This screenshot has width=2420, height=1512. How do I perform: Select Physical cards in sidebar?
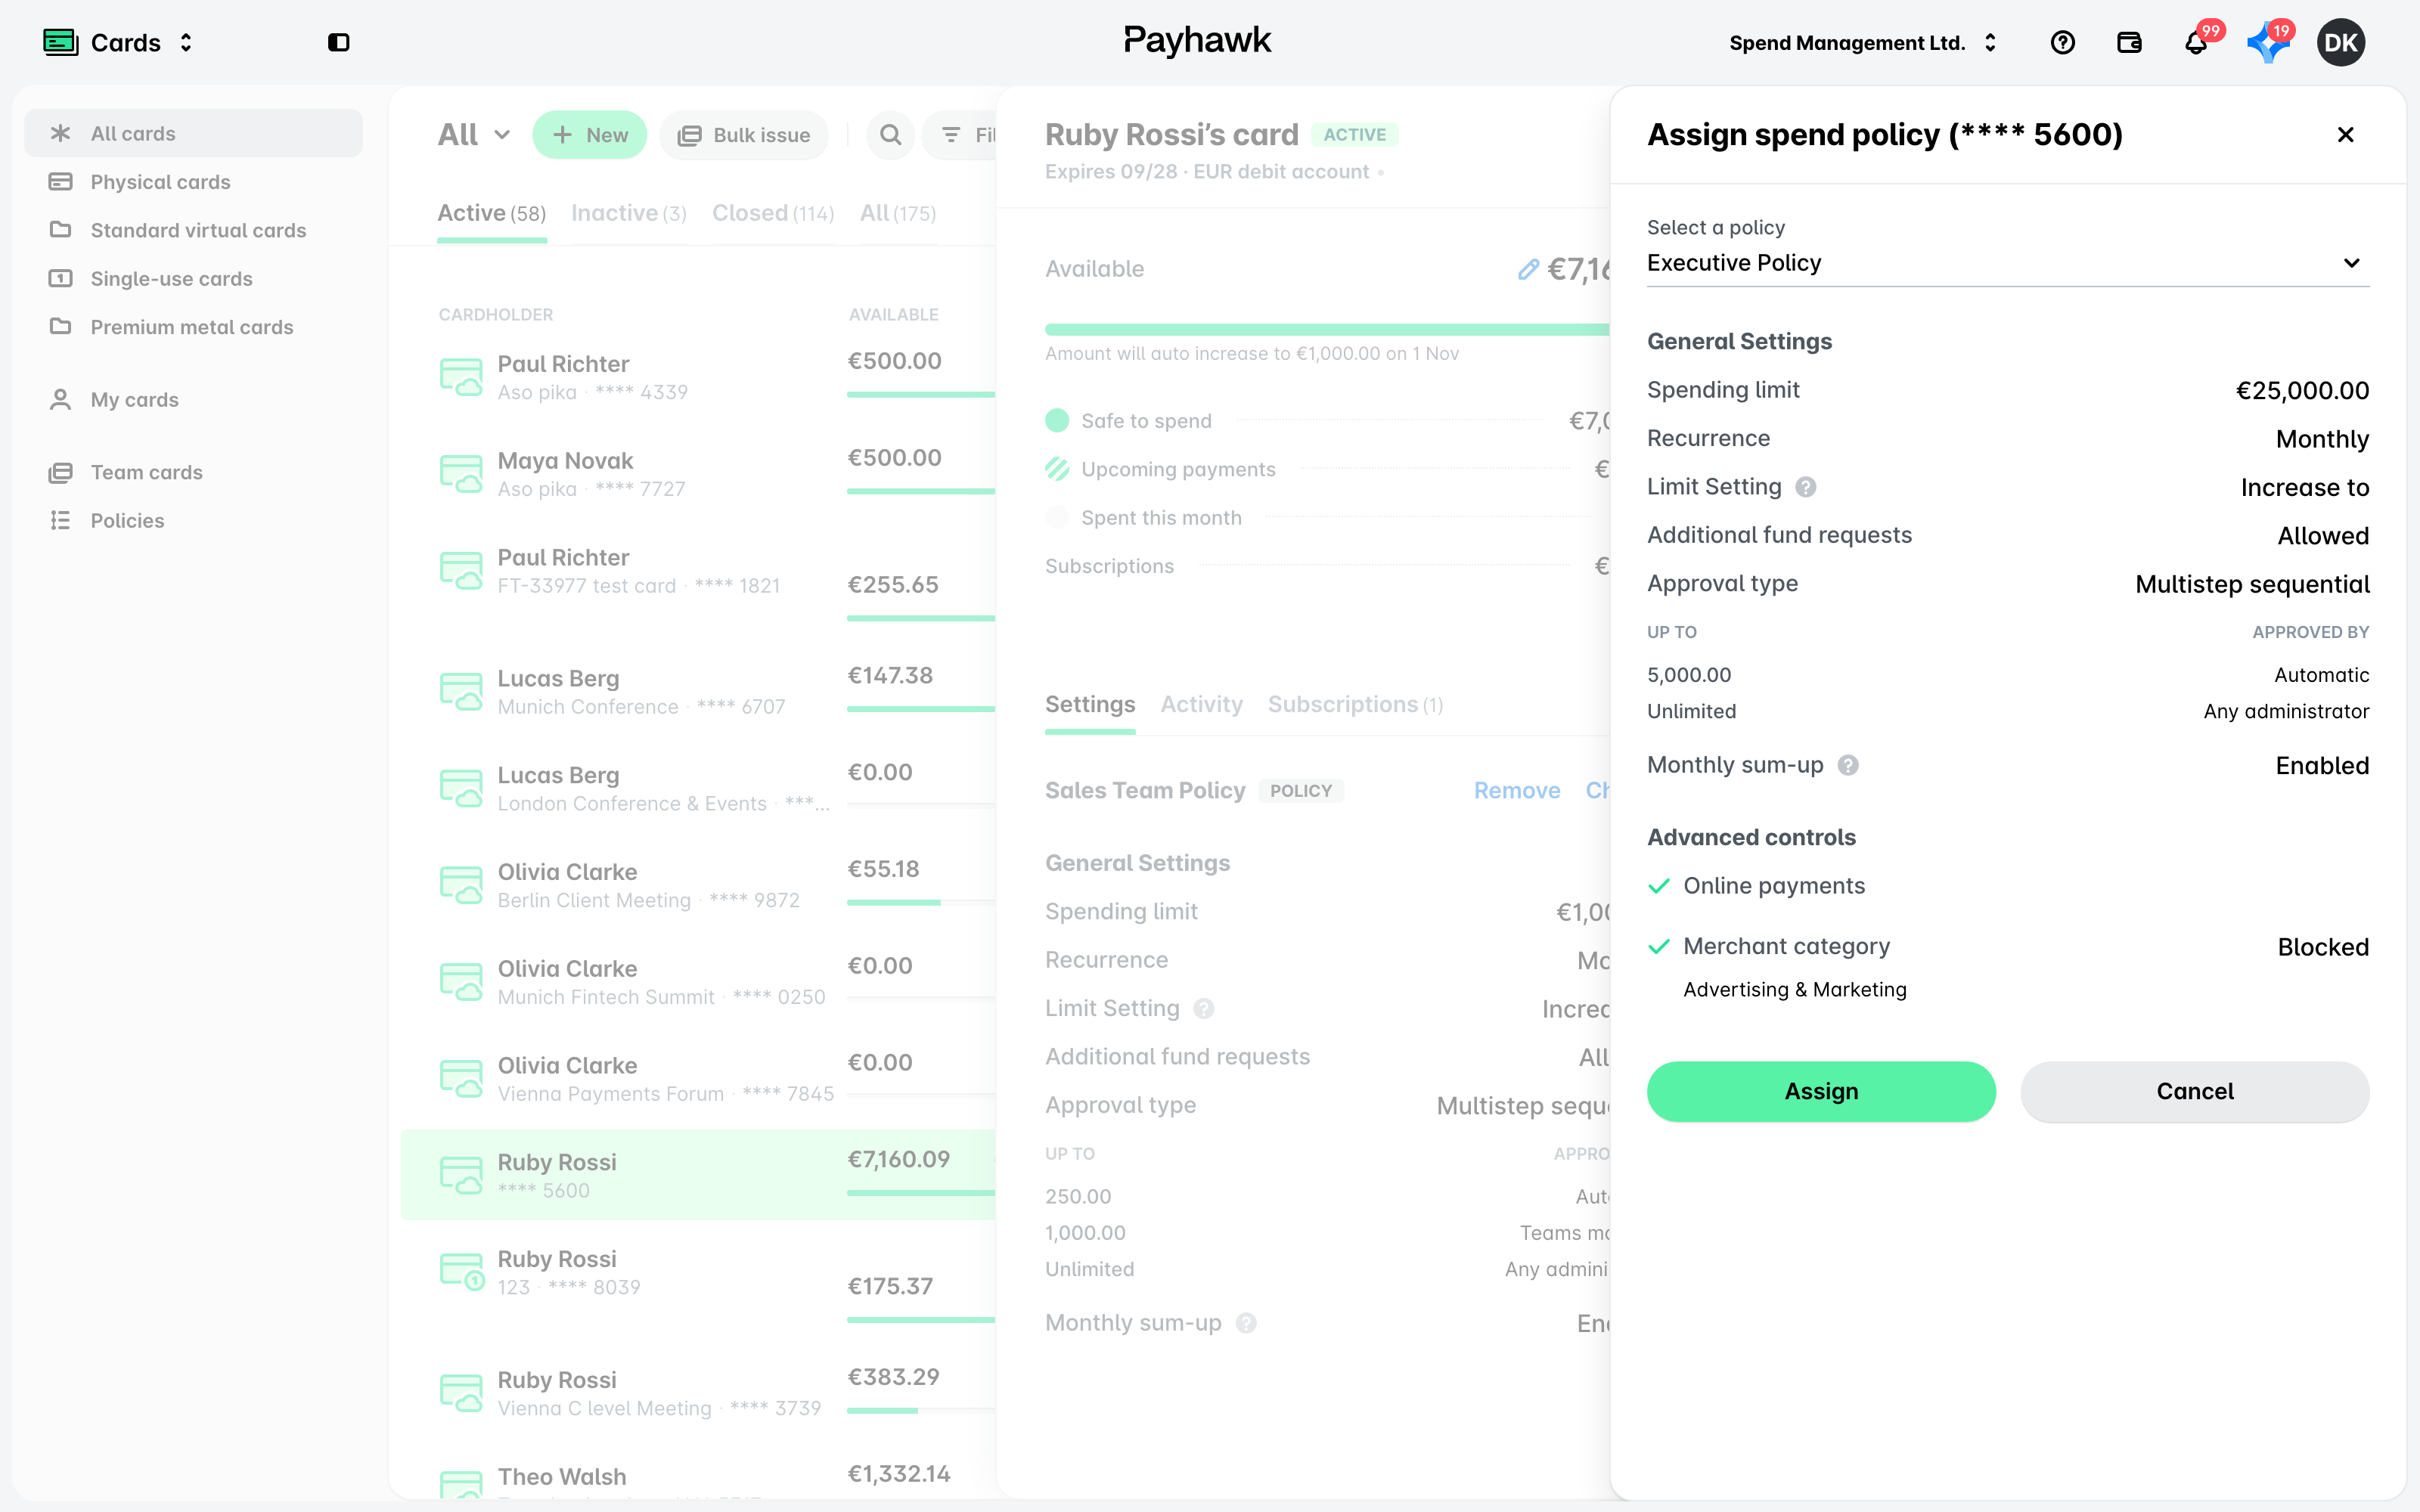(193, 182)
